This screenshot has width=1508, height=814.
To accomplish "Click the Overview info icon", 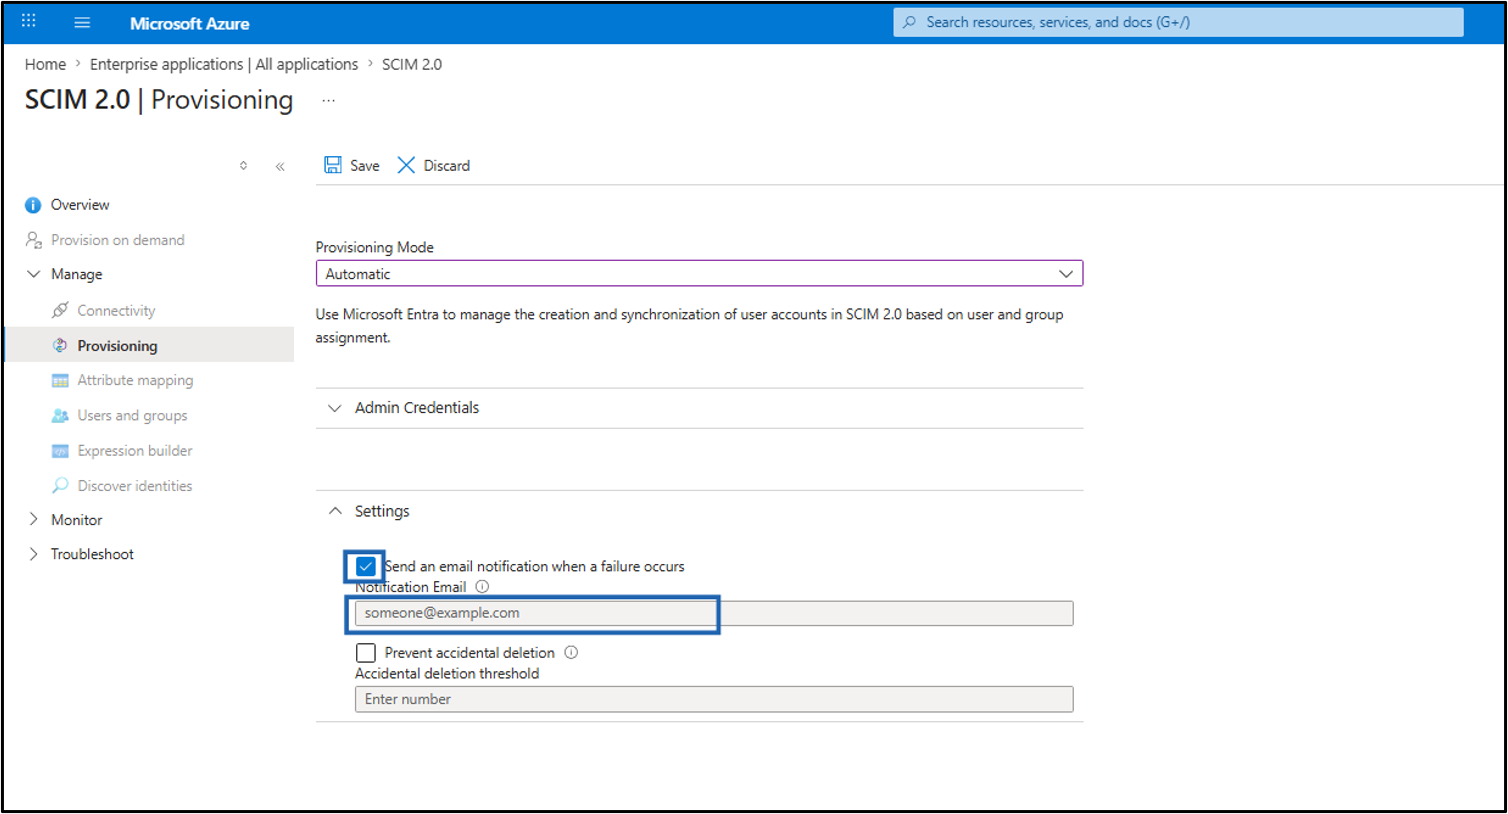I will [x=33, y=205].
